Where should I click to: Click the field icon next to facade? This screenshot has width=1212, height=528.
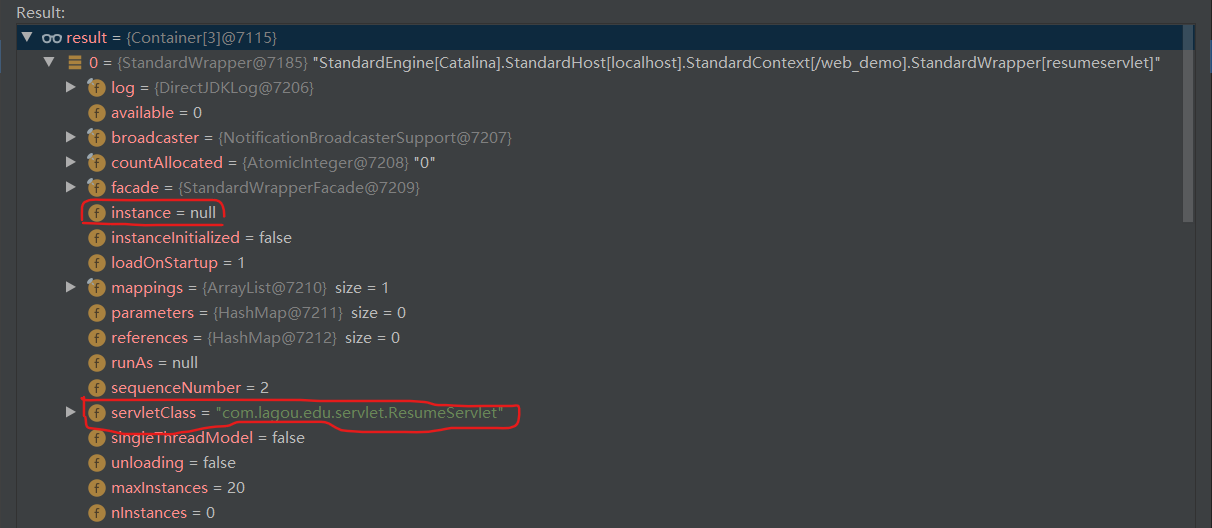(96, 188)
